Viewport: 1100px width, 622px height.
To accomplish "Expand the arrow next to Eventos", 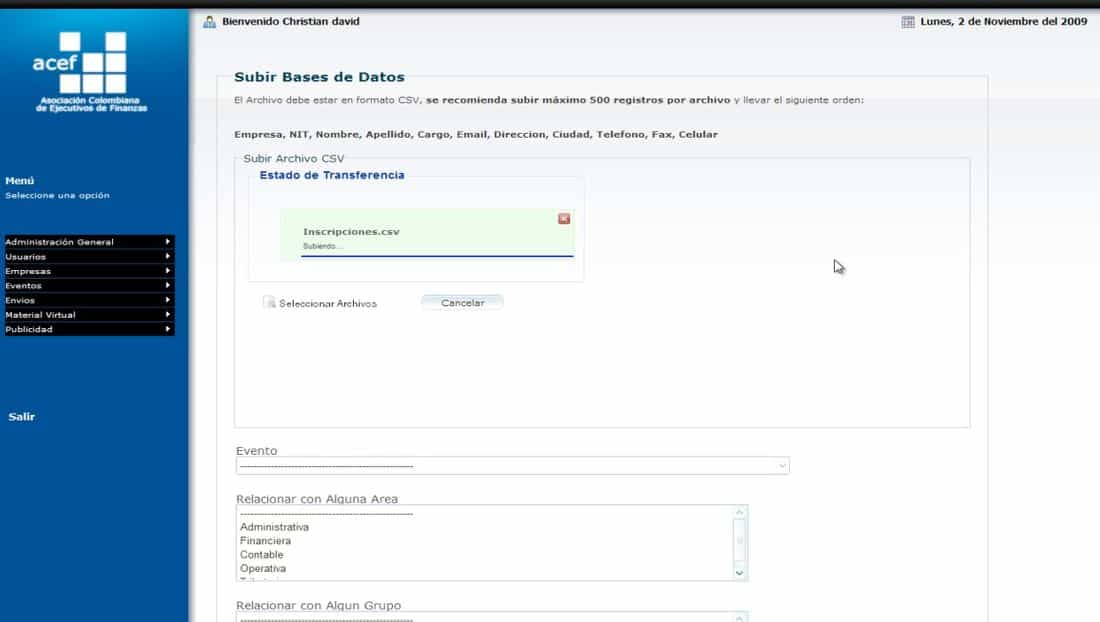I will (168, 285).
